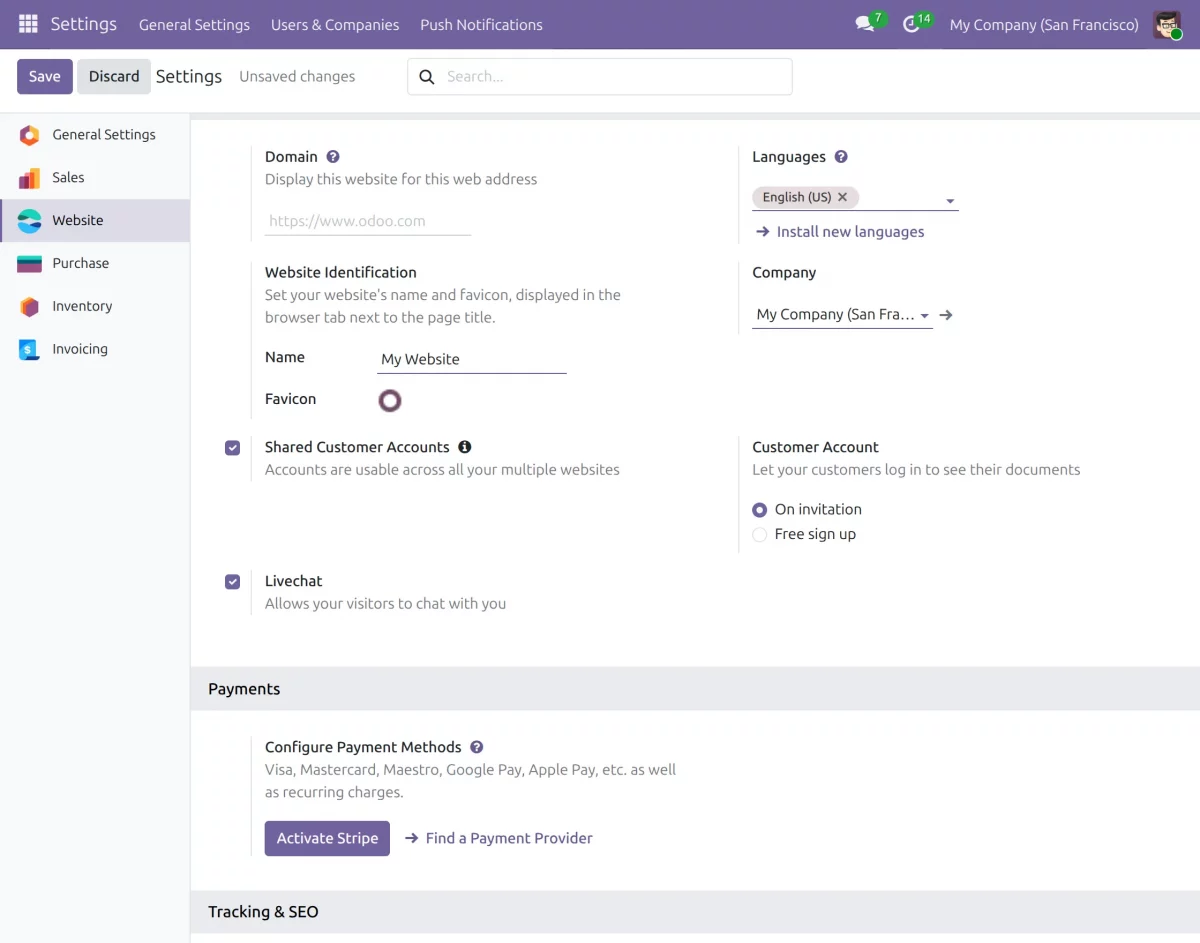This screenshot has height=943, width=1200.
Task: Open the apps grid menu icon
Action: click(28, 24)
